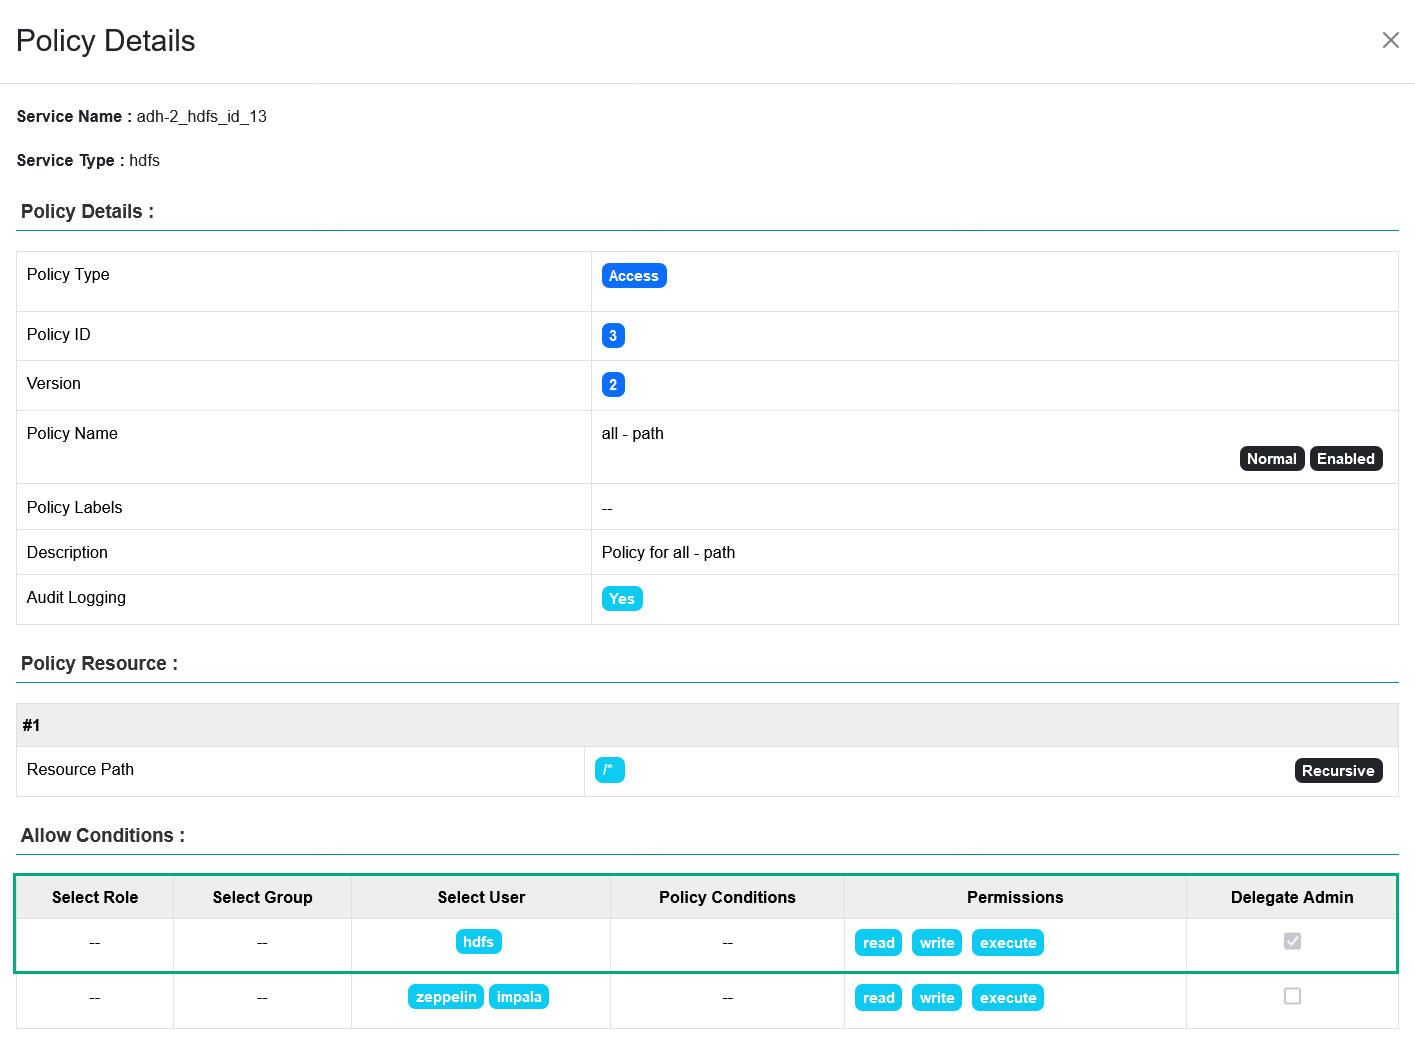Click the /* resource path tag

[610, 770]
